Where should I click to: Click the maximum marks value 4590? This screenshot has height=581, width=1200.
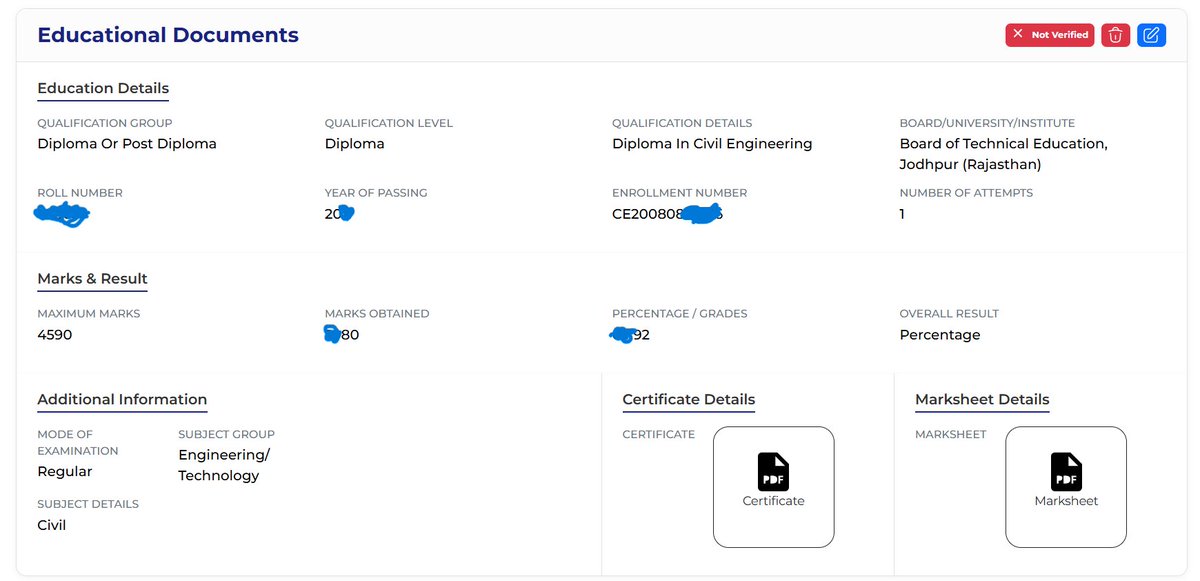[x=55, y=335]
